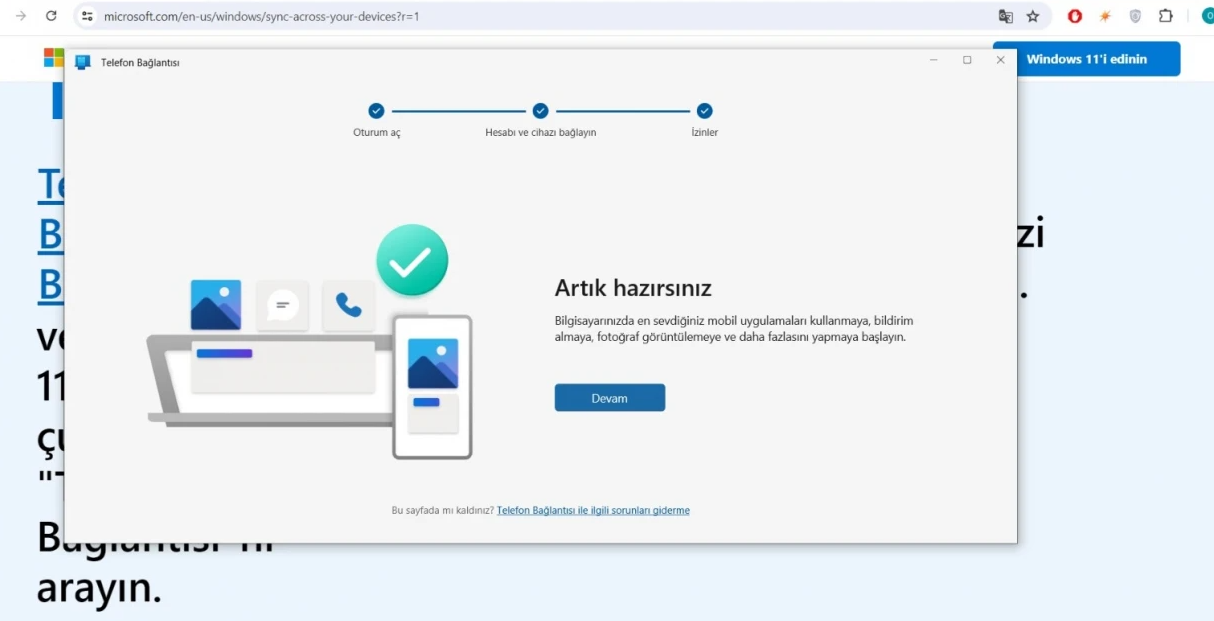Click the browser forward arrow
Screen dimensions: 1214x621
pyautogui.click(x=20, y=16)
